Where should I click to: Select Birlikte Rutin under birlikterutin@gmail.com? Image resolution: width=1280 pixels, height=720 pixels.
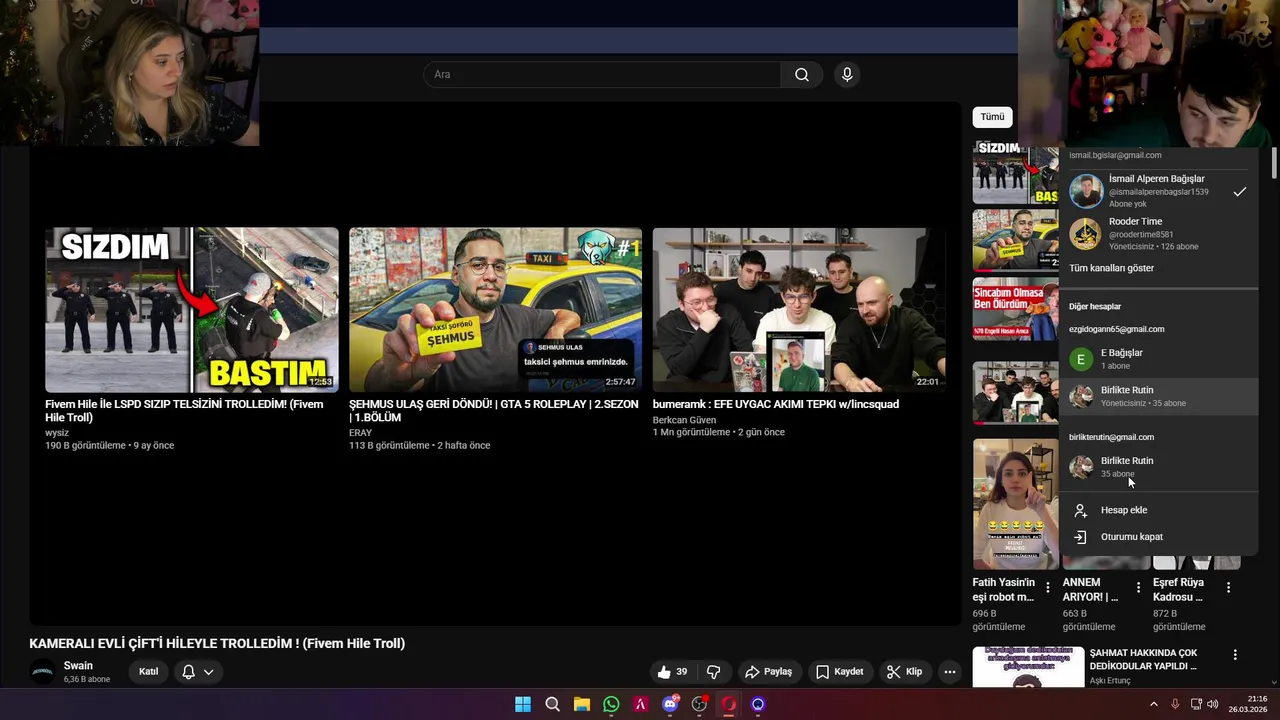click(x=1158, y=466)
